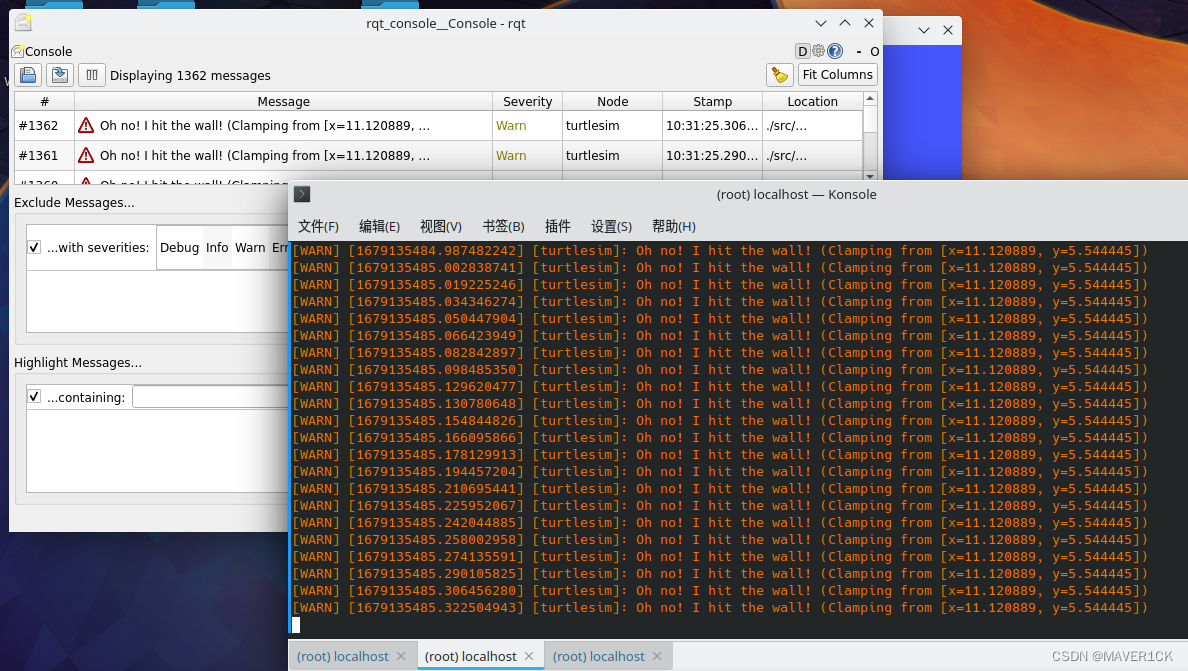1188x671 pixels.
Task: Maximize rqt window using the up chevron
Action: pyautogui.click(x=845, y=23)
